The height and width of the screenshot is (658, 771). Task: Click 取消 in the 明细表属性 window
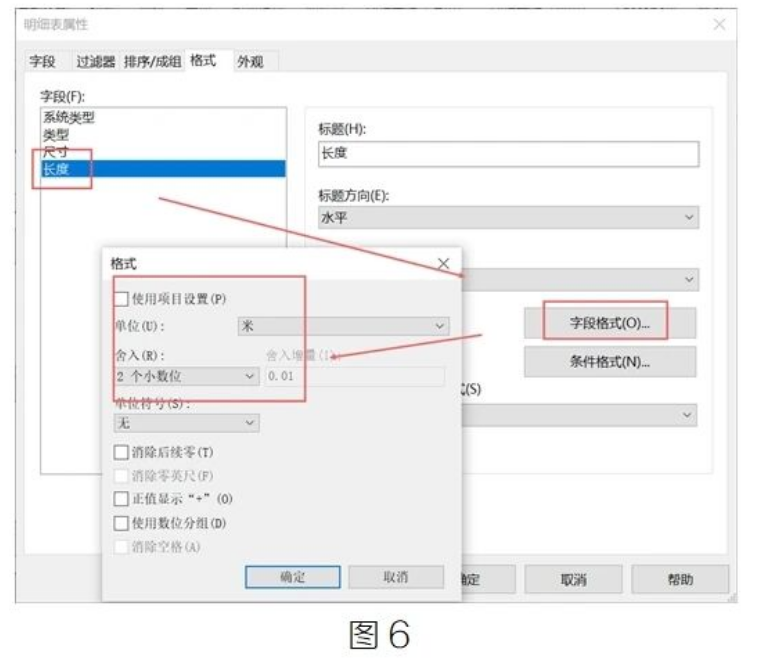point(573,579)
